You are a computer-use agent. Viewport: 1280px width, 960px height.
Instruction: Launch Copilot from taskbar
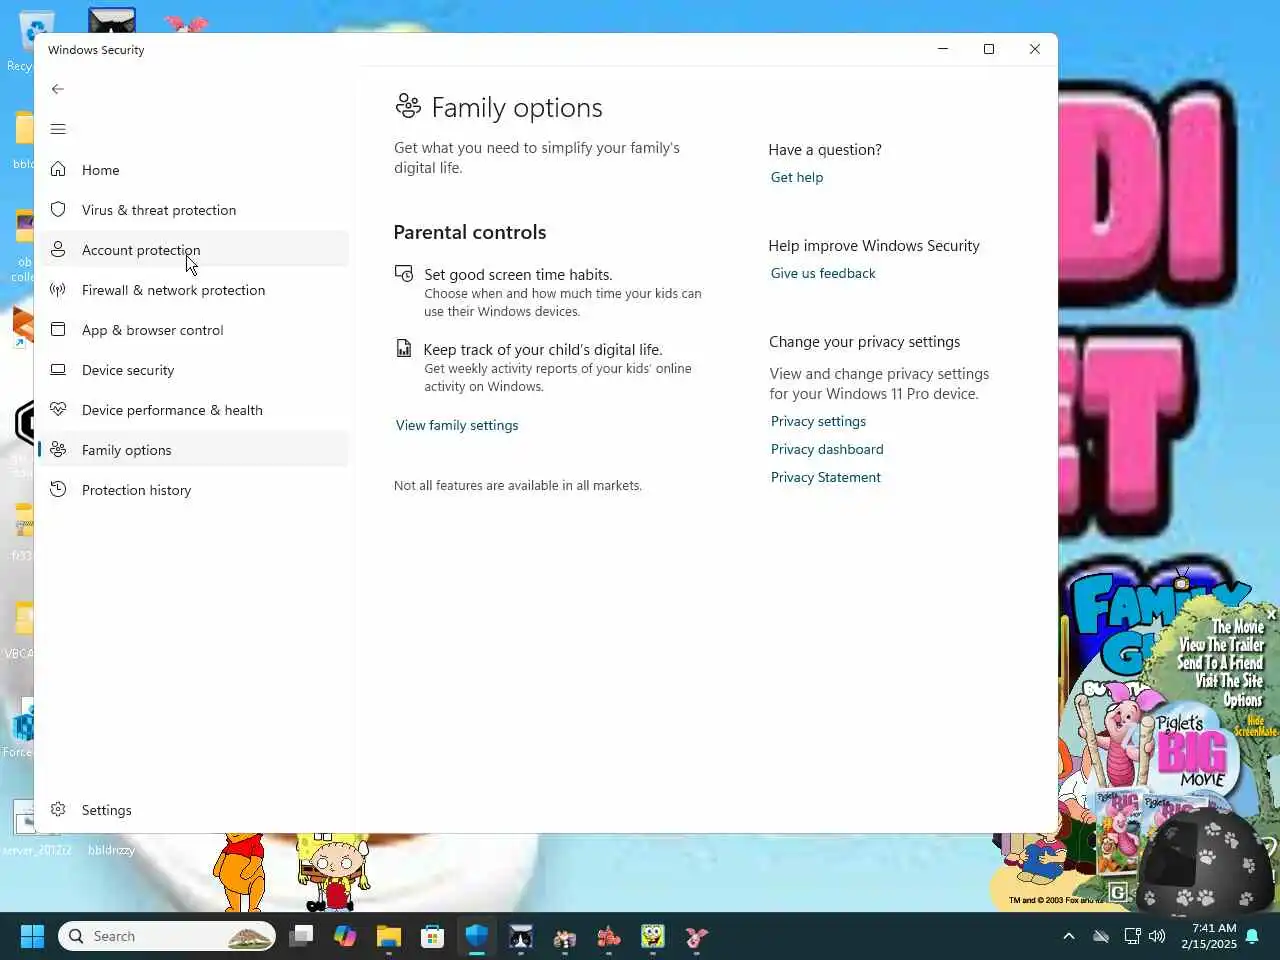[345, 936]
